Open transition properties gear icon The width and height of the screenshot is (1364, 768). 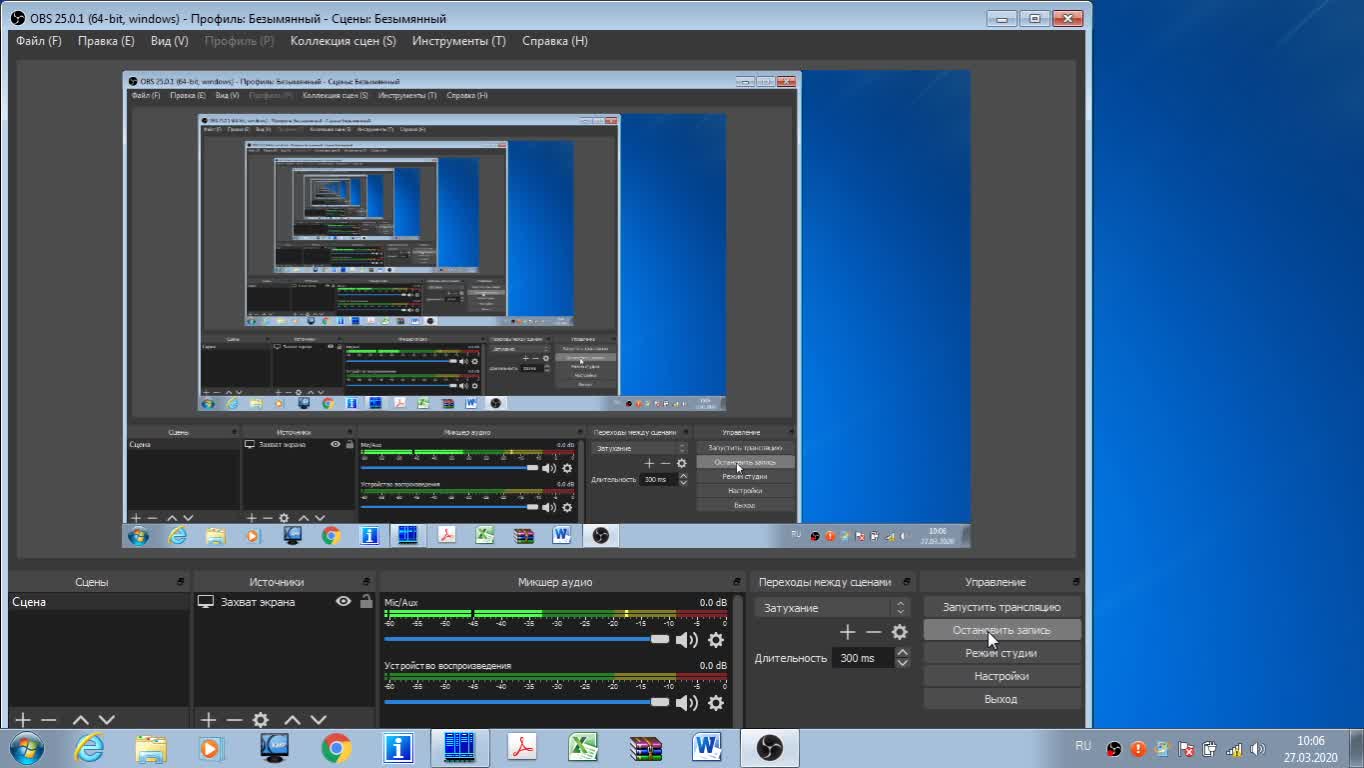click(899, 632)
